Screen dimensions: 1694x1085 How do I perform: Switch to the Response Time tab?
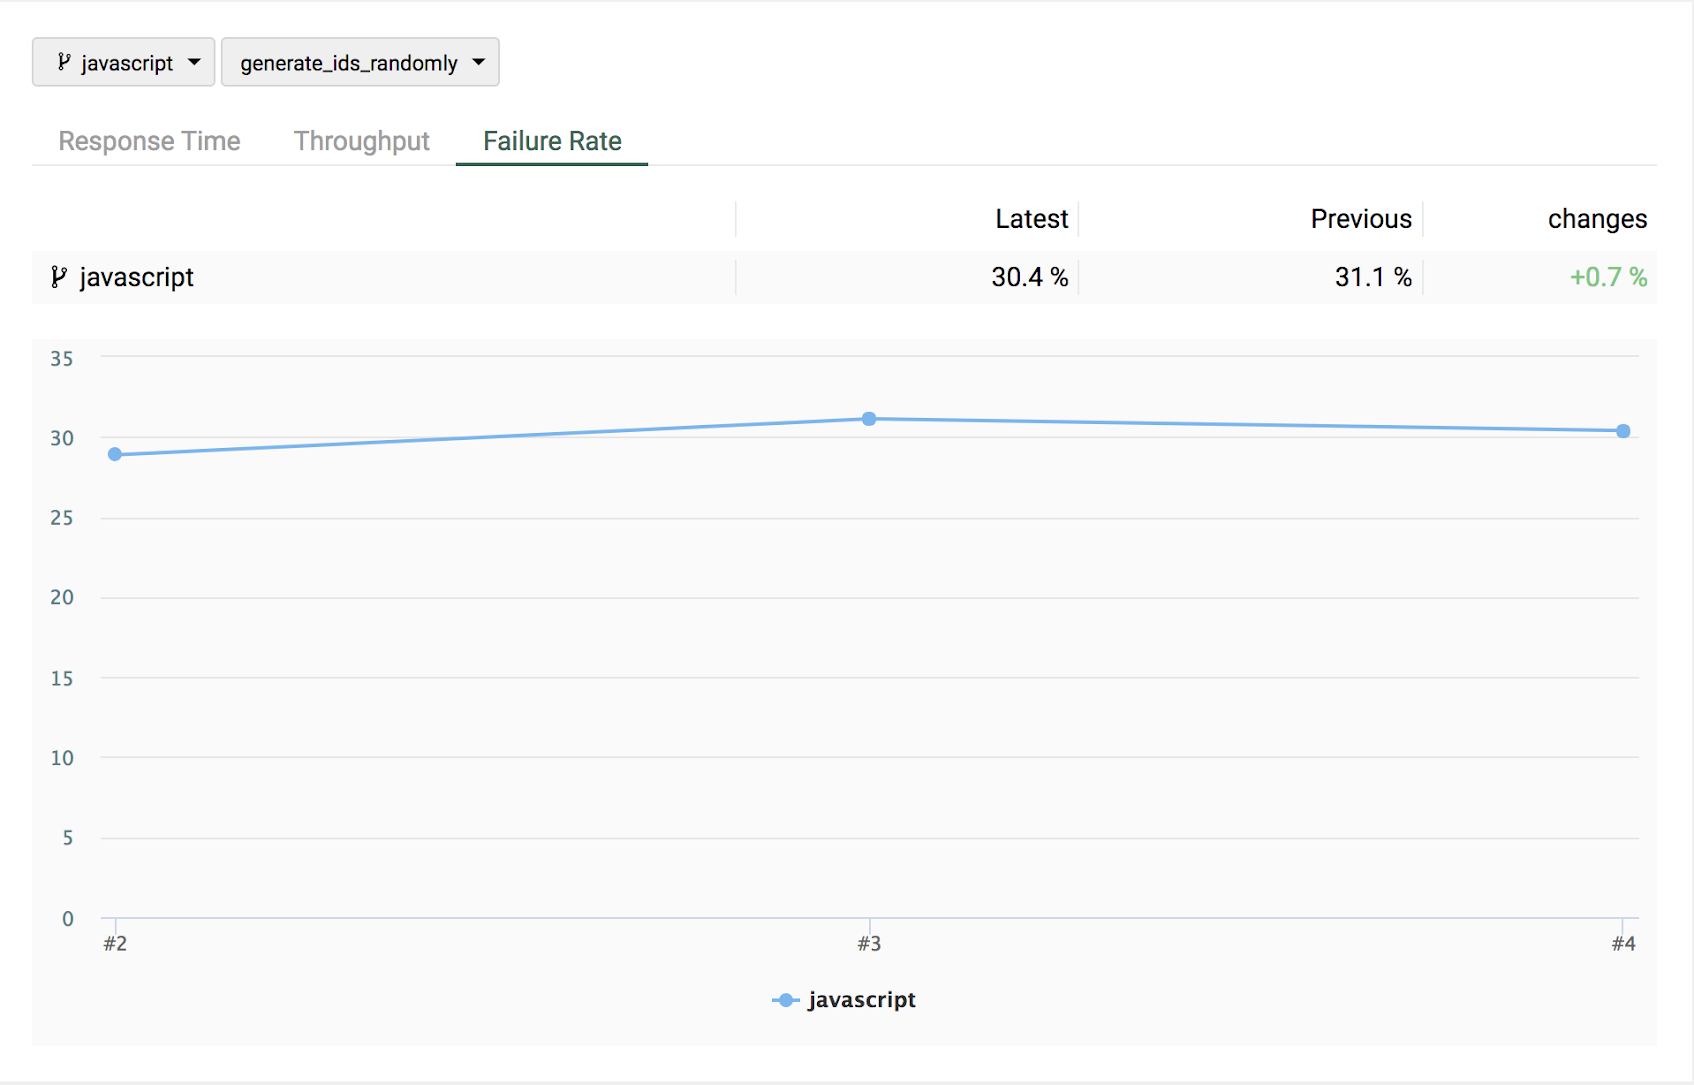pyautogui.click(x=149, y=141)
